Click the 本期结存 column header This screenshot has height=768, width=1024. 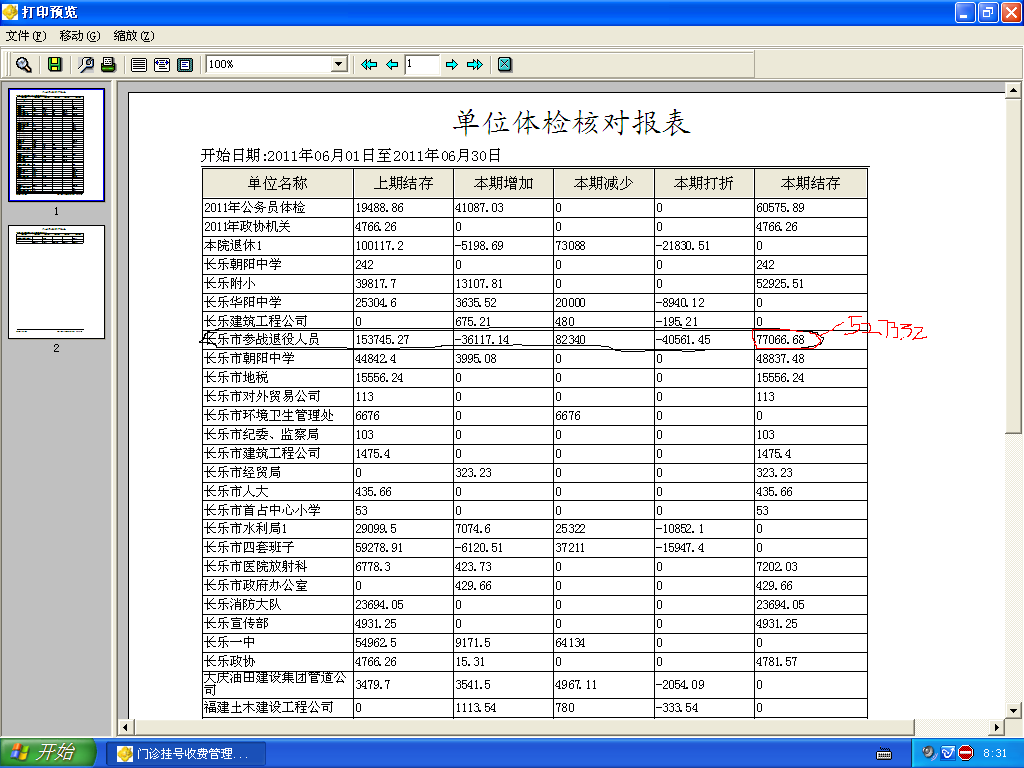(x=810, y=184)
